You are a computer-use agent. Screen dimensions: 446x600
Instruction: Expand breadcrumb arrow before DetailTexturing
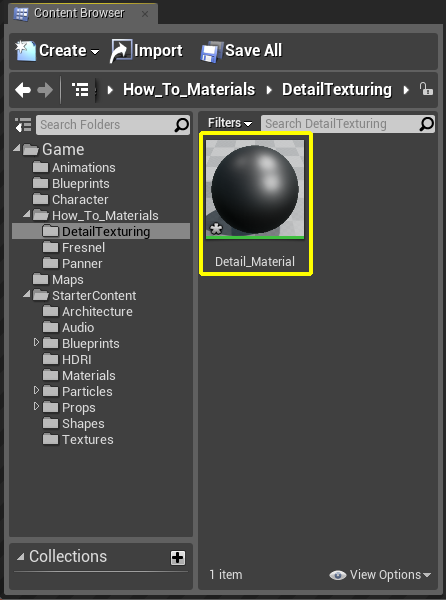[269, 90]
